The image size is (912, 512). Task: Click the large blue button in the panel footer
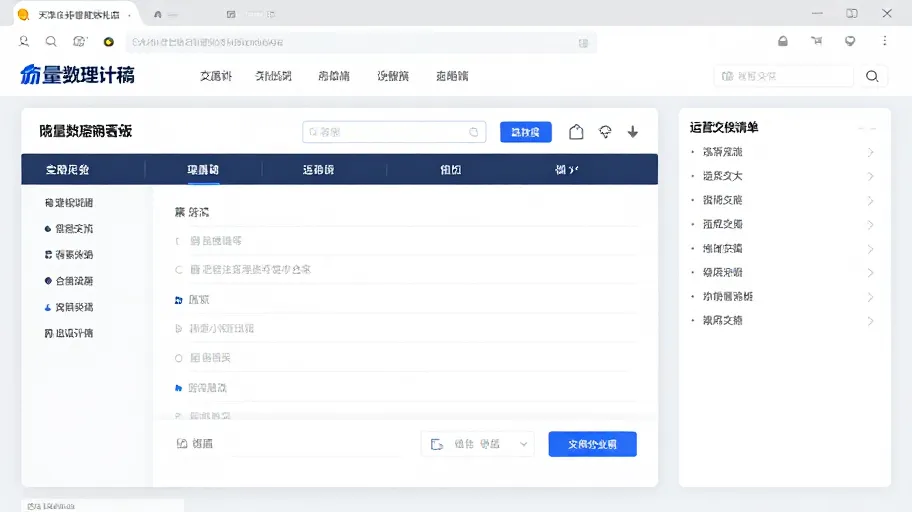pyautogui.click(x=592, y=445)
